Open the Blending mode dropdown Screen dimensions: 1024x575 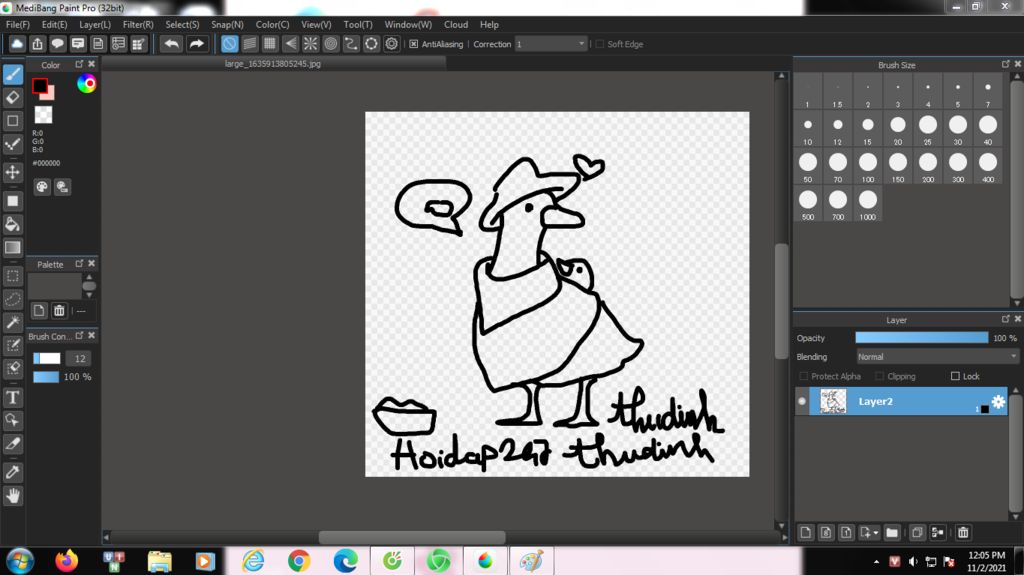937,357
